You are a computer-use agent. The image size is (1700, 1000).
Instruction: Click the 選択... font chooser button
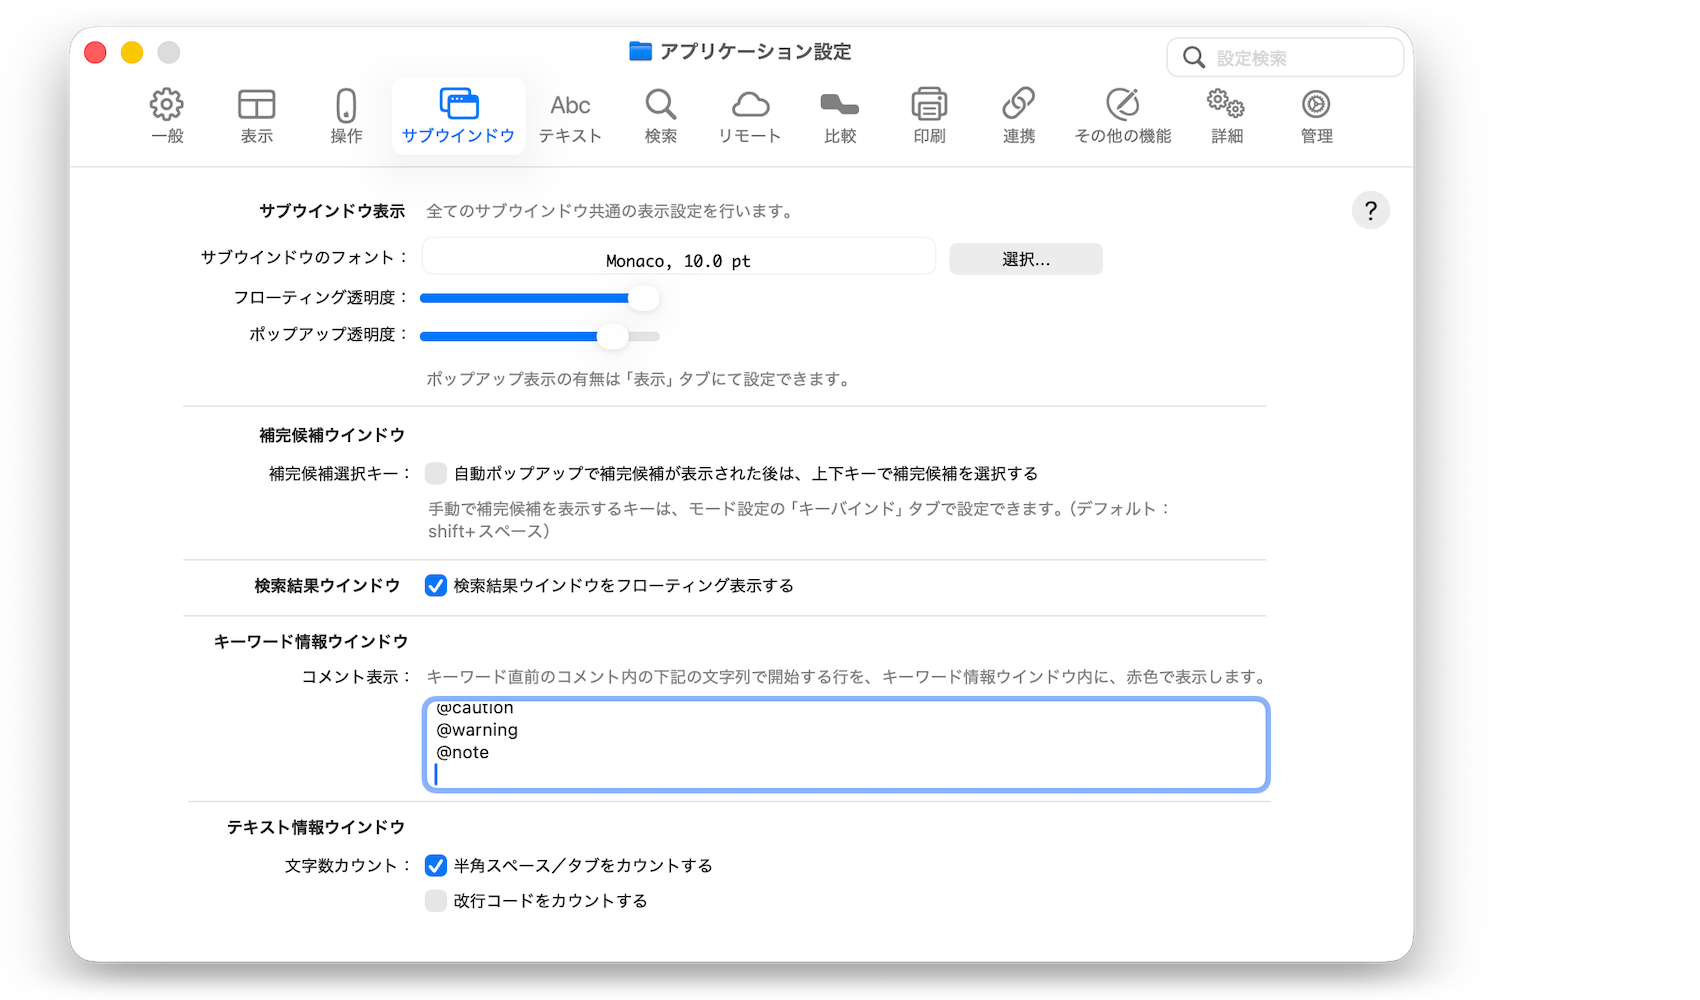1025,259
